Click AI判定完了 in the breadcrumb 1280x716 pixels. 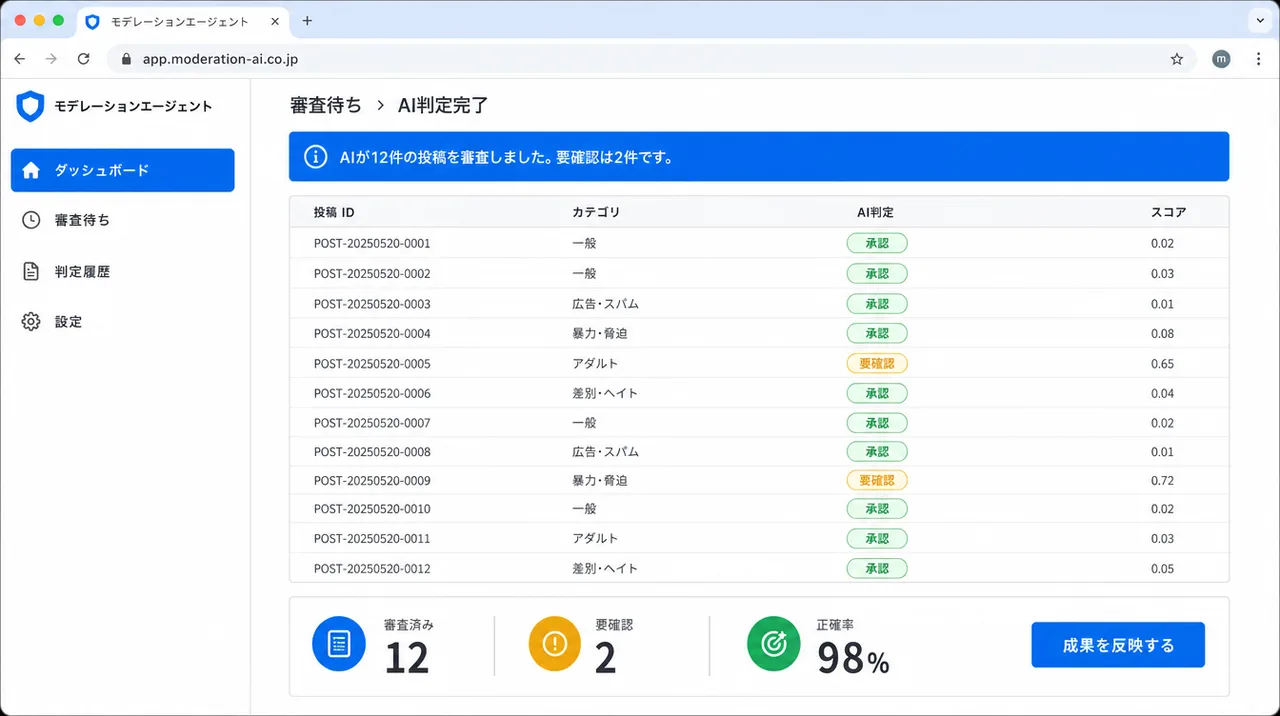click(x=443, y=105)
